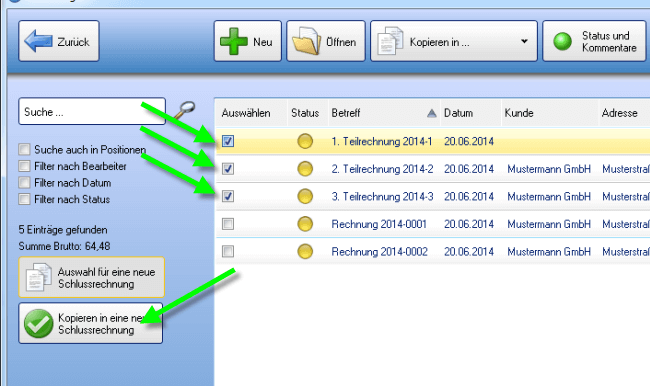Uncheck the 2. Teilrechnung 2014-2 checkbox
This screenshot has width=650, height=386.
click(x=228, y=169)
